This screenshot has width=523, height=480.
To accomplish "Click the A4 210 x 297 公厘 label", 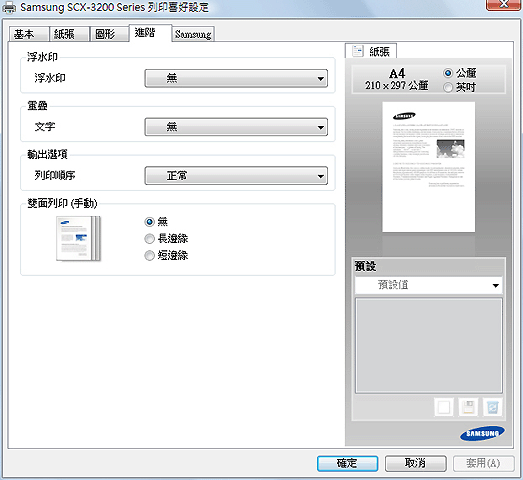I will [397, 79].
